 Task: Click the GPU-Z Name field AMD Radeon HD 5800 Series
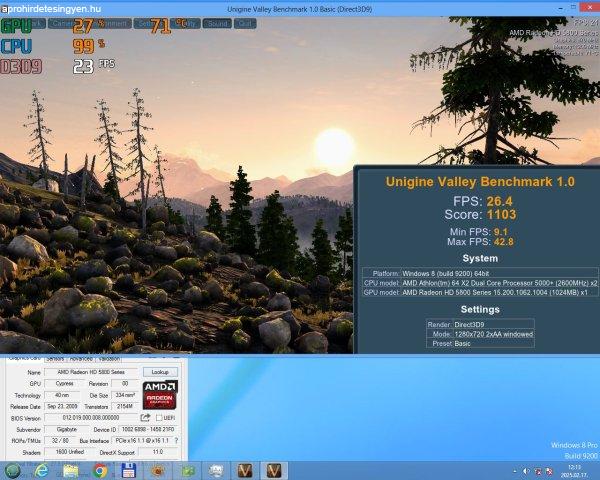click(x=91, y=372)
